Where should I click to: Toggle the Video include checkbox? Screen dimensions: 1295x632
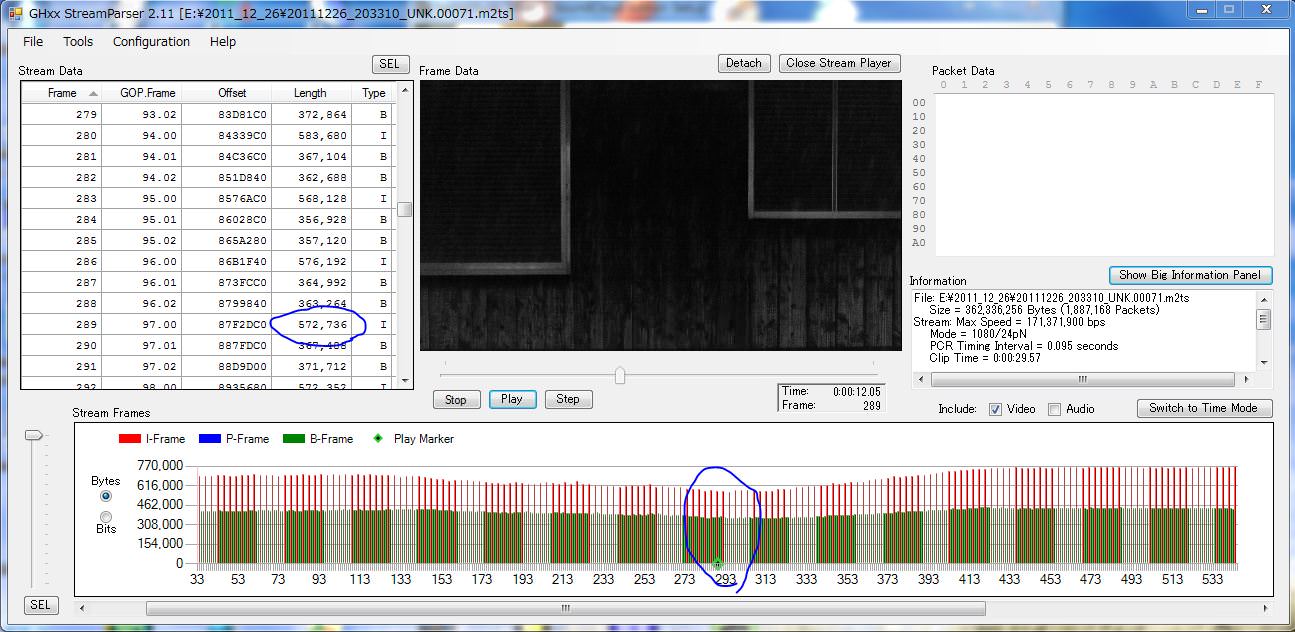pyautogui.click(x=995, y=409)
